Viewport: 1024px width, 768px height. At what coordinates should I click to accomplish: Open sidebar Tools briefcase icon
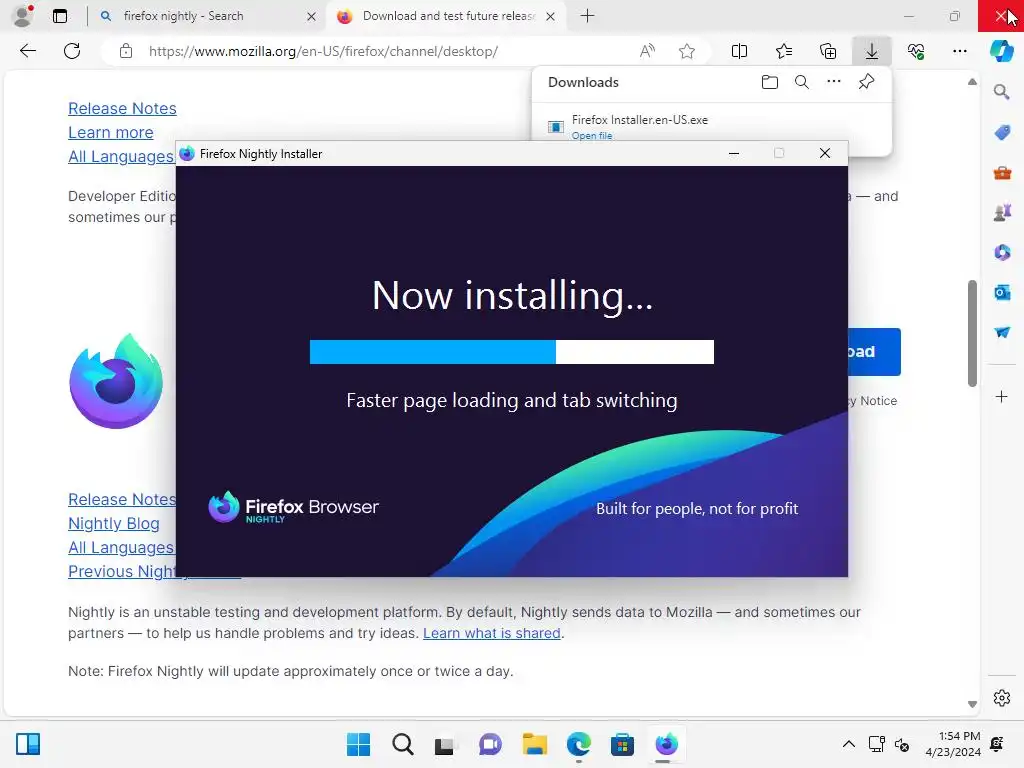pos(1002,173)
